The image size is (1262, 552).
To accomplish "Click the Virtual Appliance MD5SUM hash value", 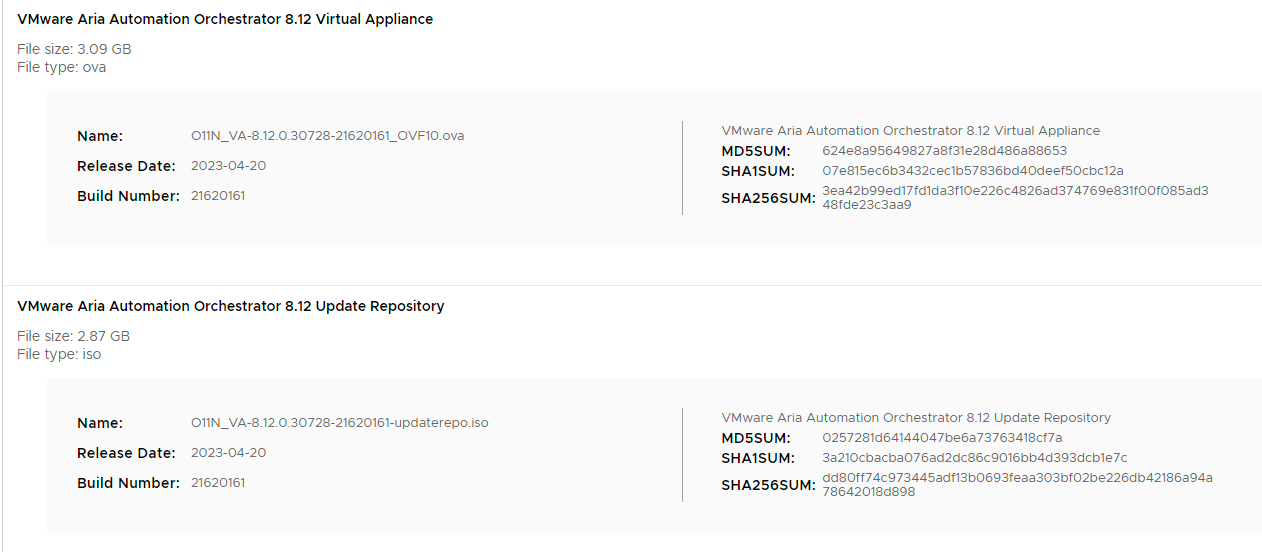I will click(944, 151).
